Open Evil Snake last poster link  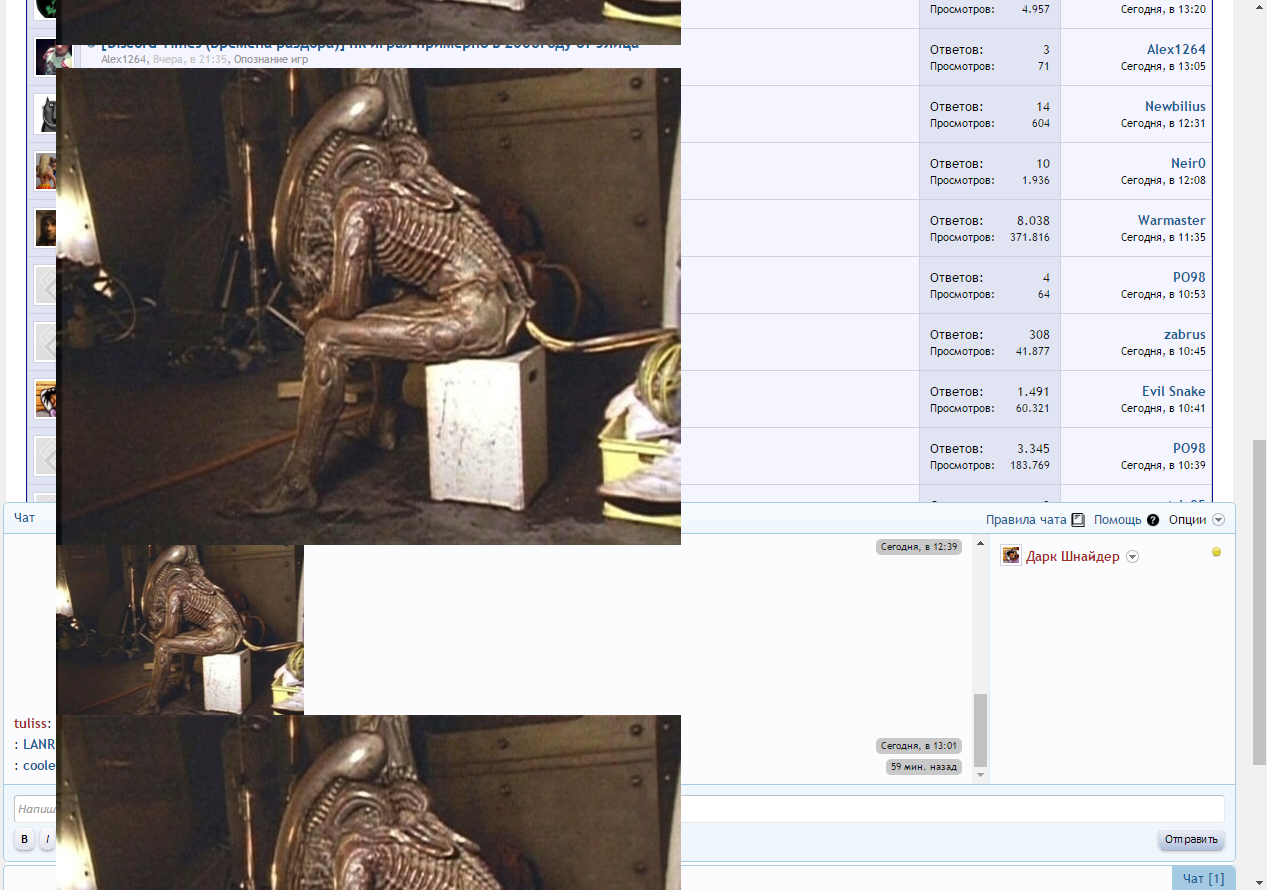pos(1174,391)
